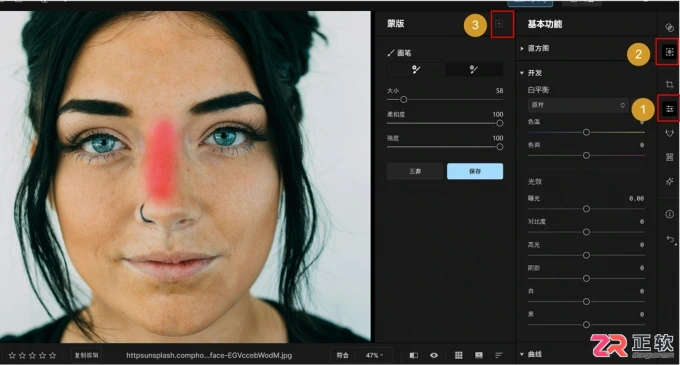The width and height of the screenshot is (680, 365).
Task: Open the 白平衡 preset dropdown
Action: 578,105
